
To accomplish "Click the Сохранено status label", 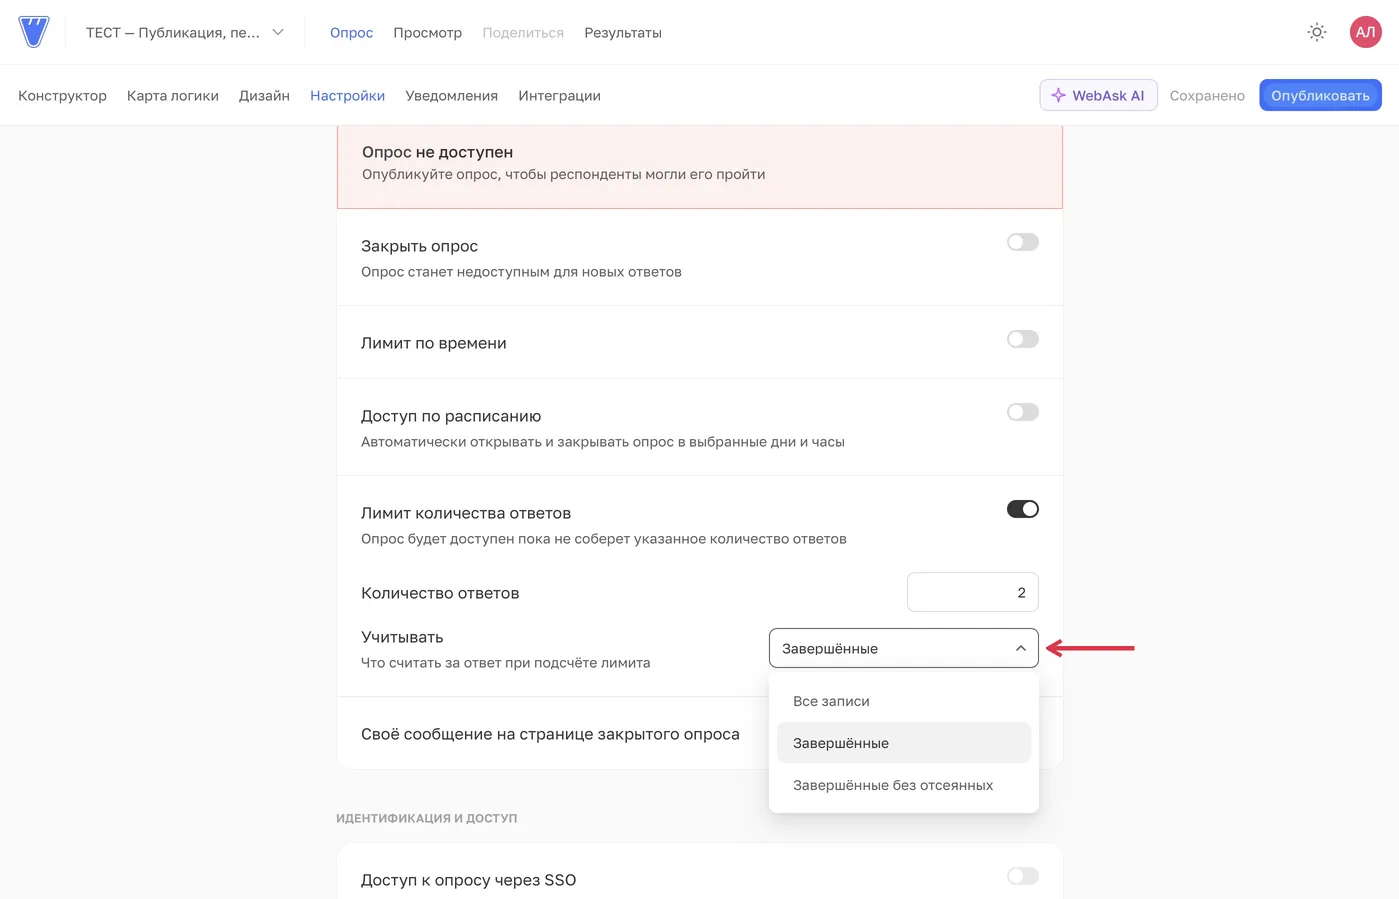I will (1207, 95).
